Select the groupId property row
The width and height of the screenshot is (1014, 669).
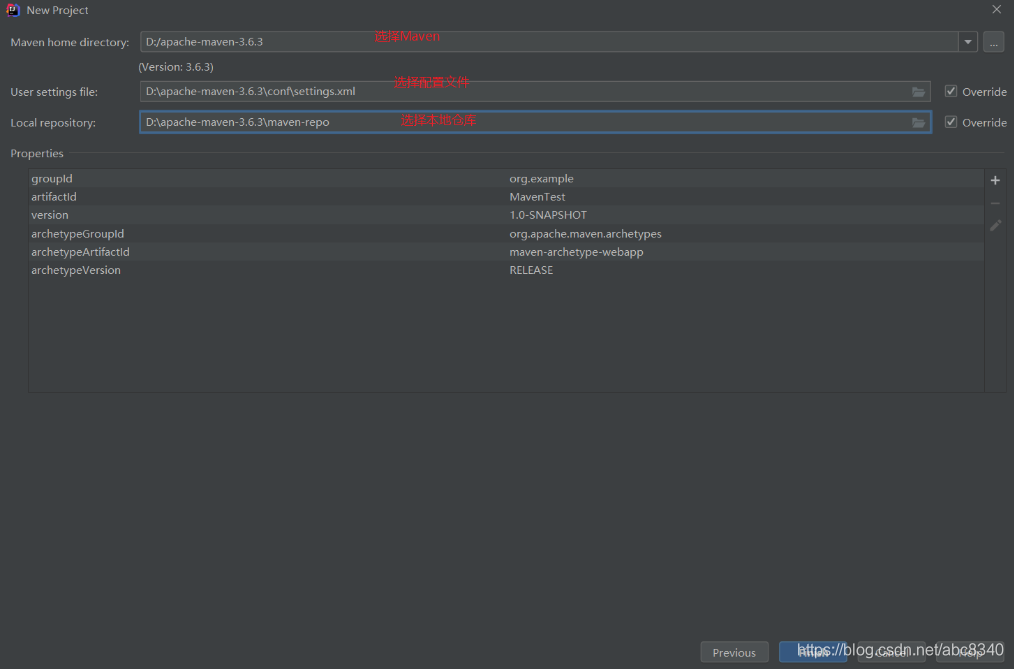pyautogui.click(x=506, y=178)
